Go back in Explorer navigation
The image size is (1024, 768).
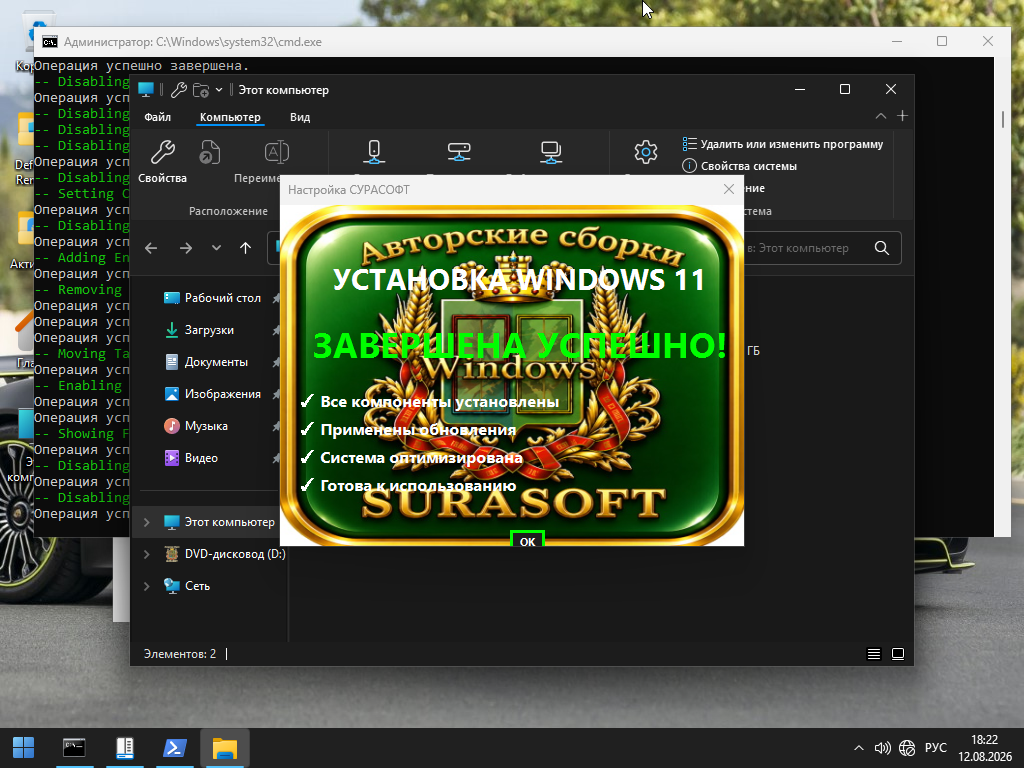[151, 248]
